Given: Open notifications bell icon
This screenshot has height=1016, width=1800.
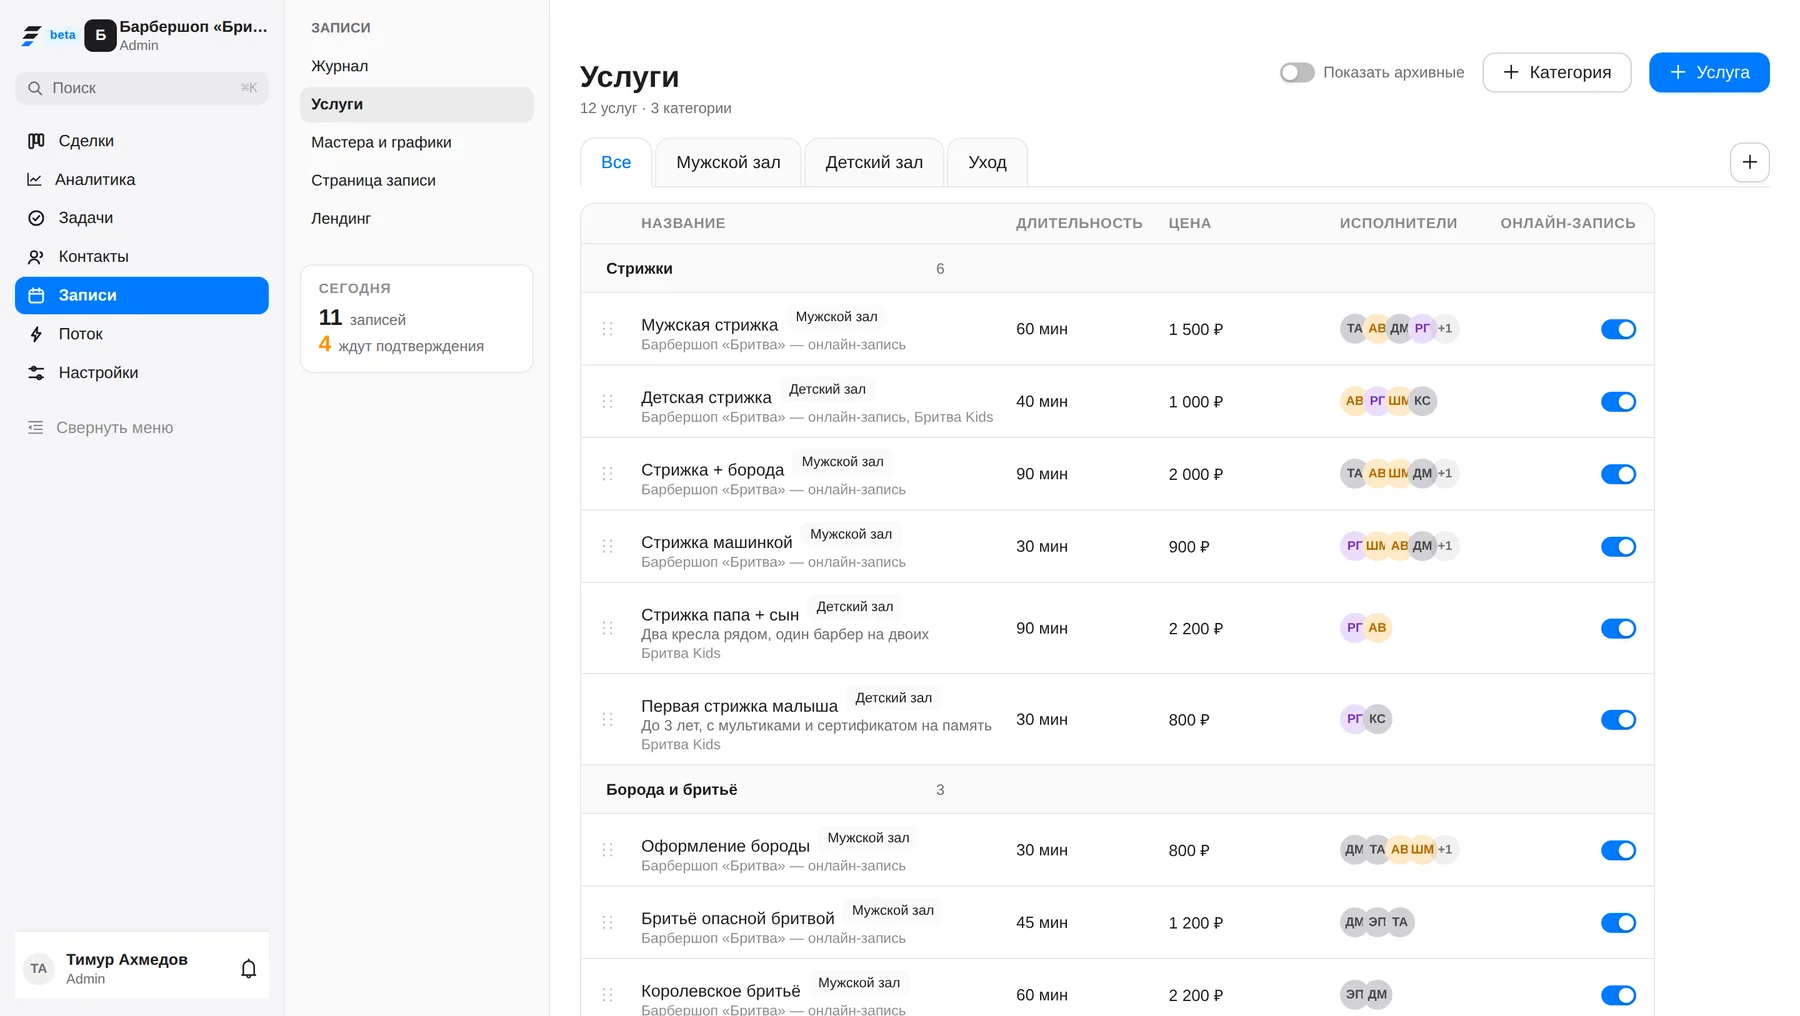Looking at the screenshot, I should tap(249, 968).
